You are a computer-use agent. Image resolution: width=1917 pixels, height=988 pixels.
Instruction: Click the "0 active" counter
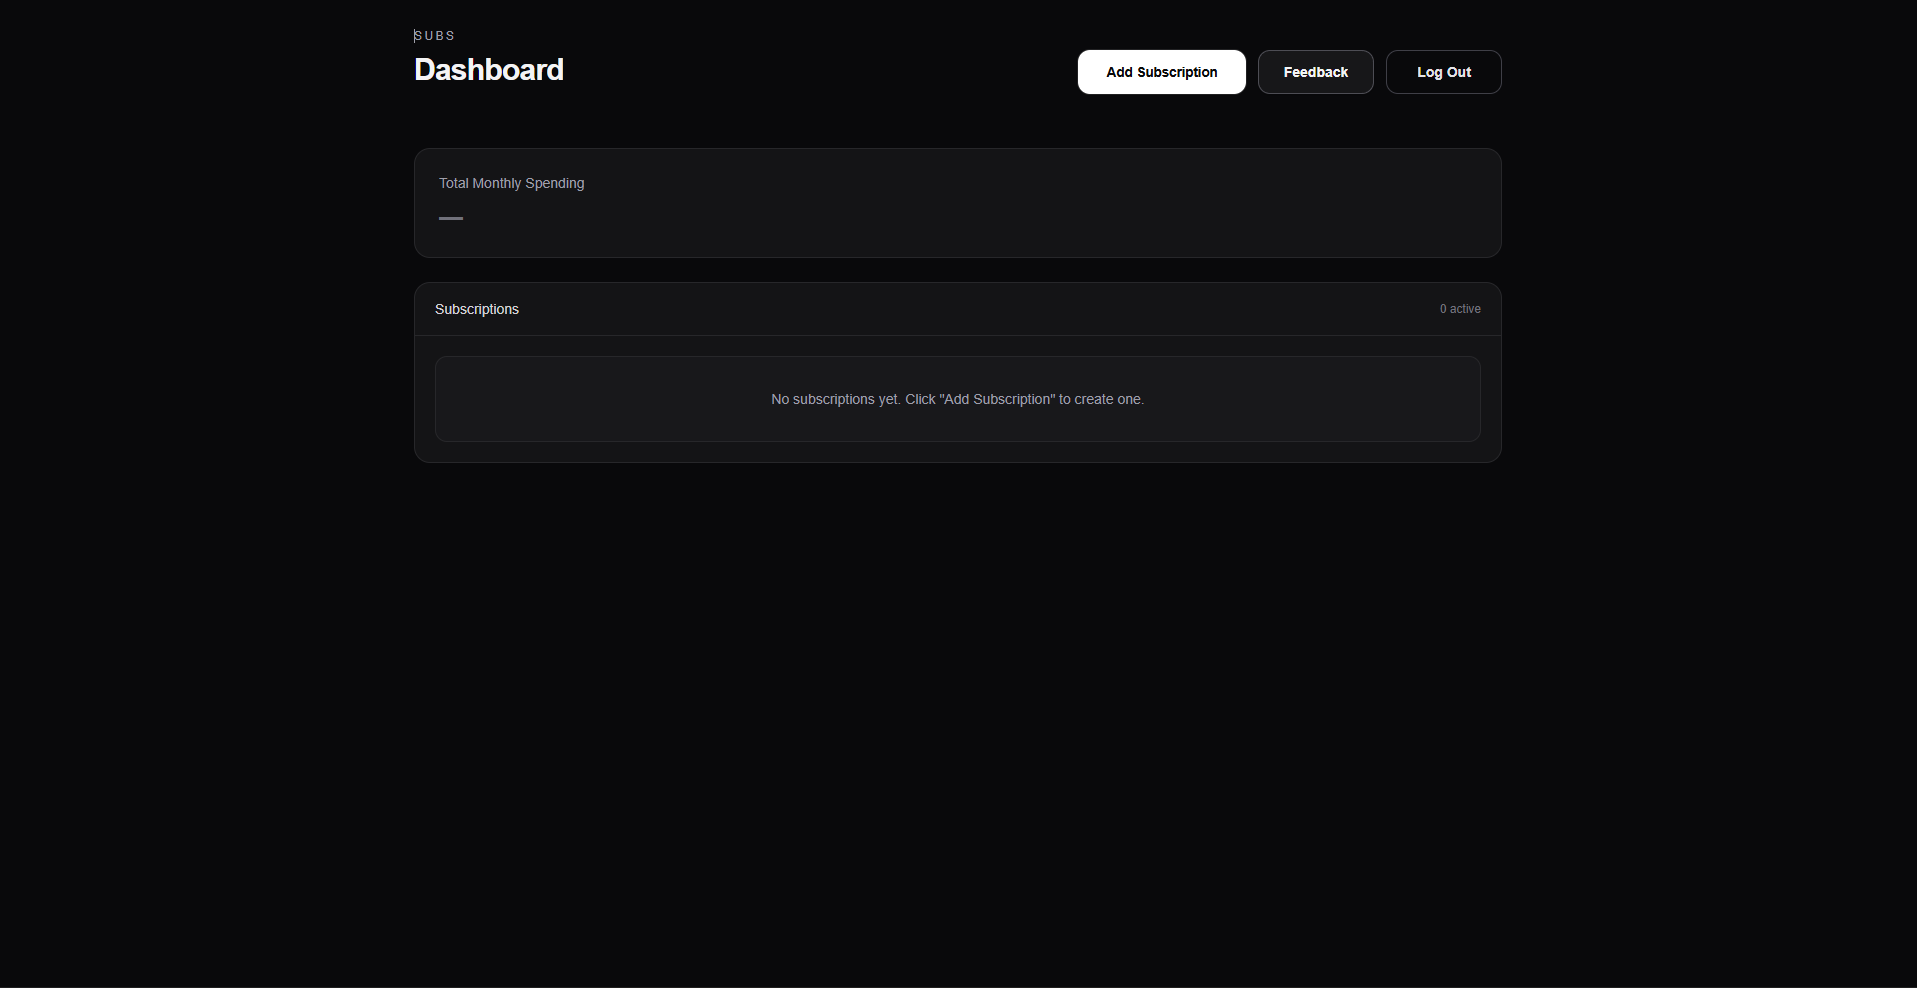pos(1460,309)
